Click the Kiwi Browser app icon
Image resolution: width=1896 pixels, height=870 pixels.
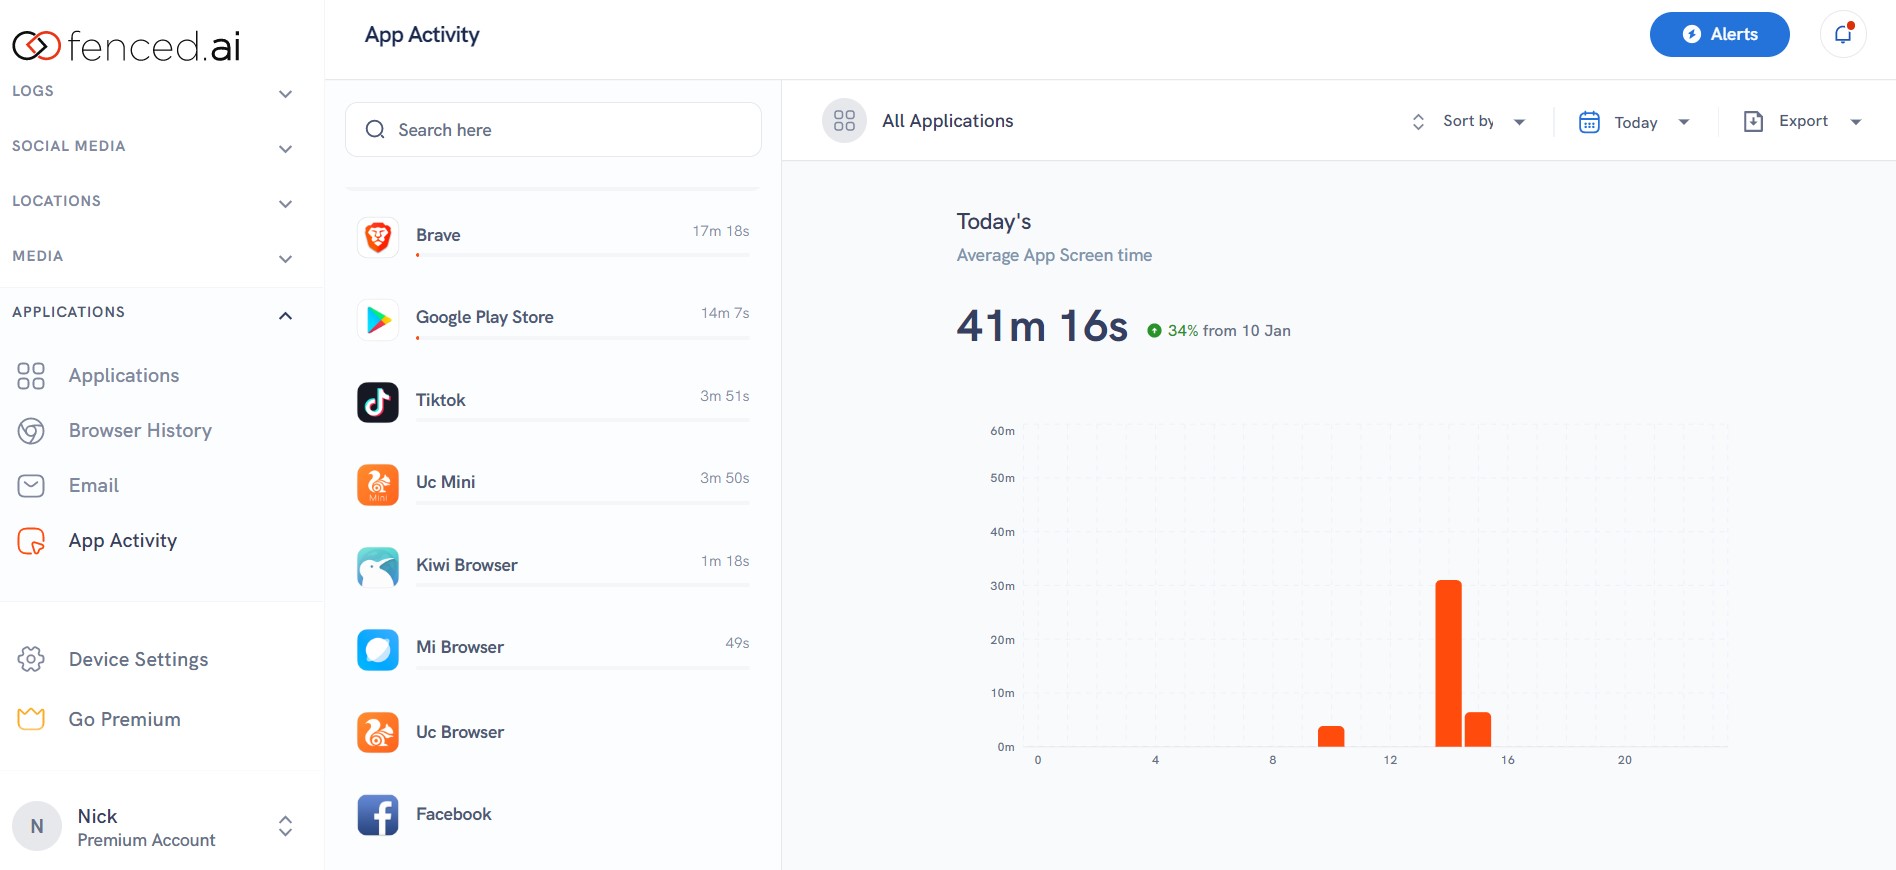378,567
